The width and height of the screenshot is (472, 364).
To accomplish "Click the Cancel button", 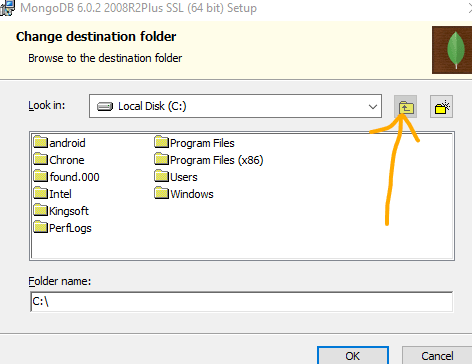I will [x=437, y=355].
